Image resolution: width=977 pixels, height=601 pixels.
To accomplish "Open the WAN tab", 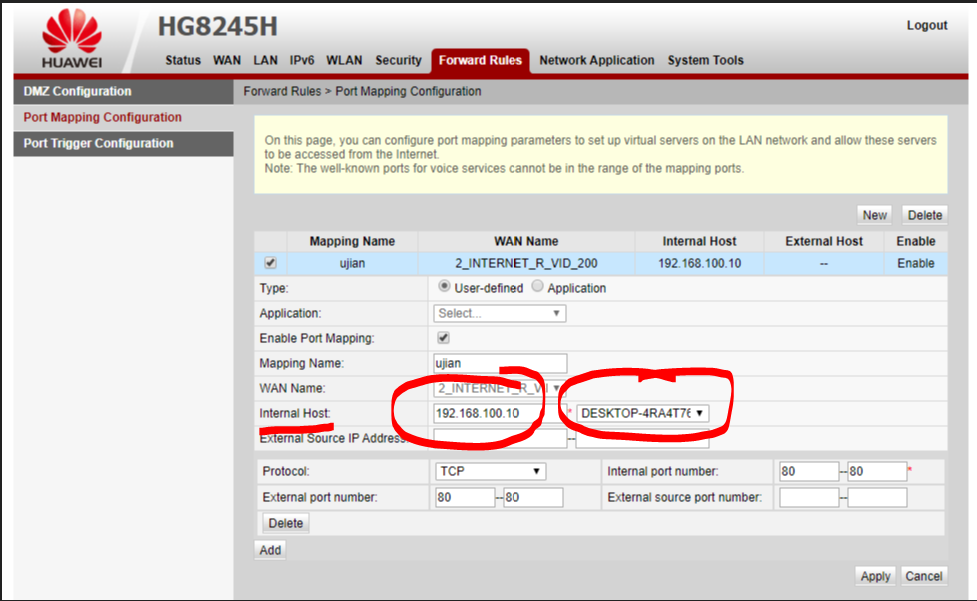I will [227, 60].
